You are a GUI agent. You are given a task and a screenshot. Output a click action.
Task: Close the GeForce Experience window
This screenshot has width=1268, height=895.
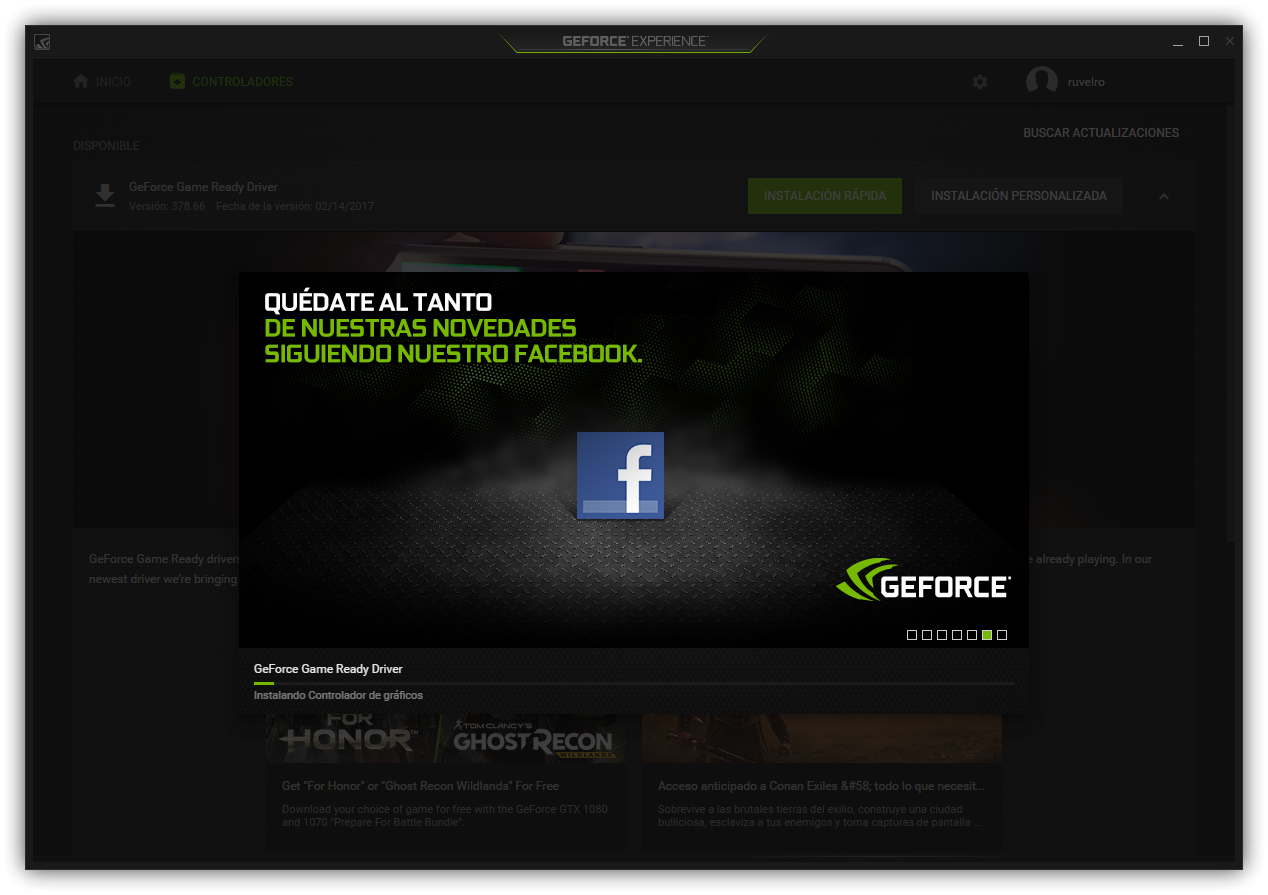(x=1230, y=42)
